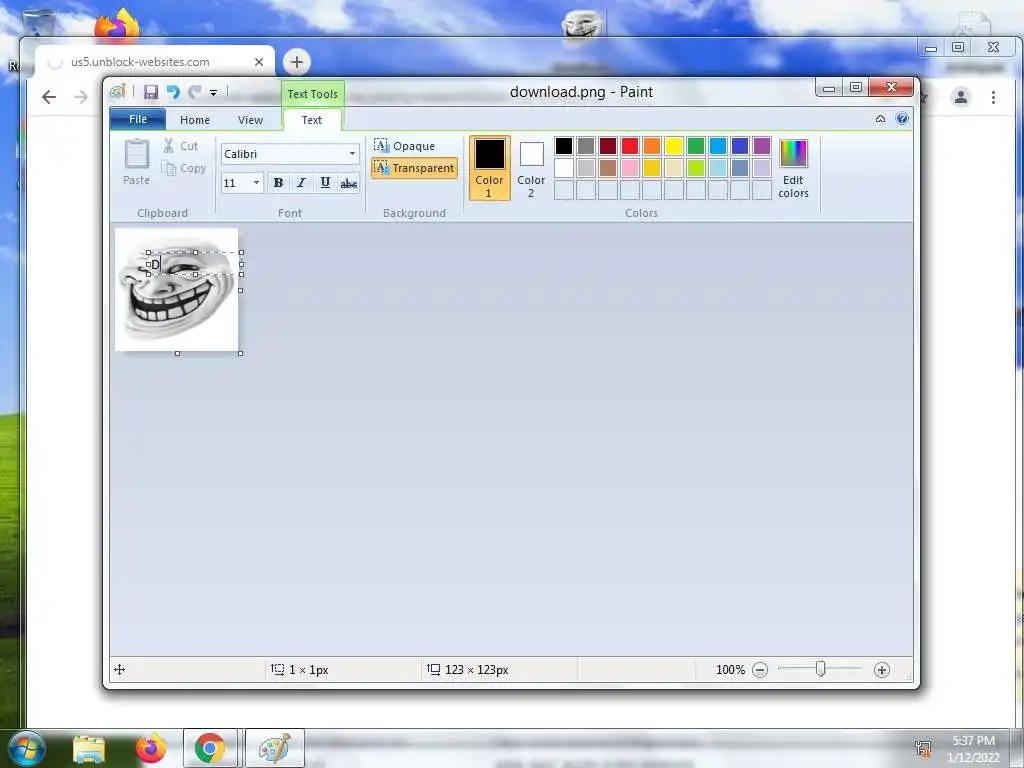The image size is (1024, 768).
Task: Click the Redo arrow in quick access toolbar
Action: (195, 92)
